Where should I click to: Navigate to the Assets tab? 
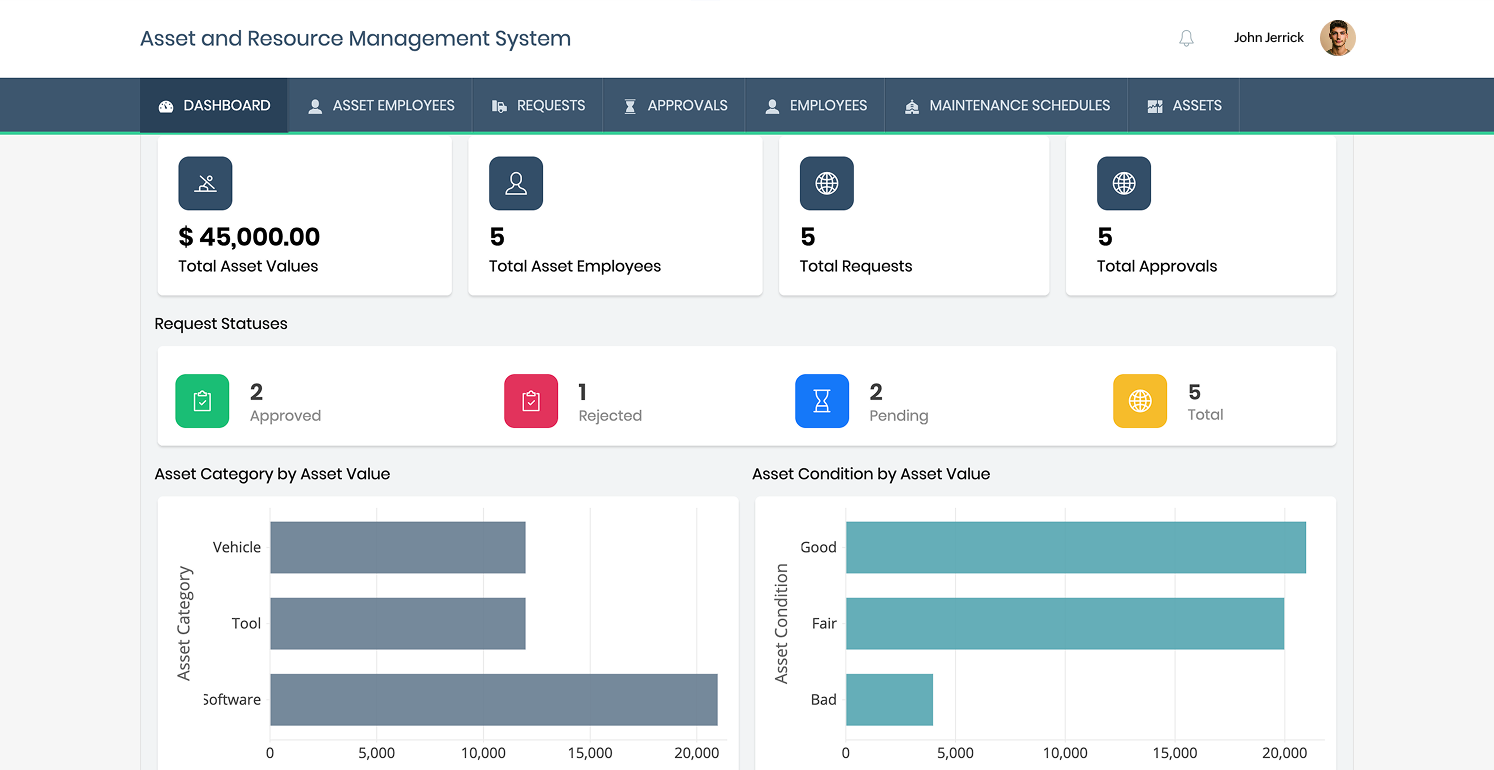point(1183,104)
